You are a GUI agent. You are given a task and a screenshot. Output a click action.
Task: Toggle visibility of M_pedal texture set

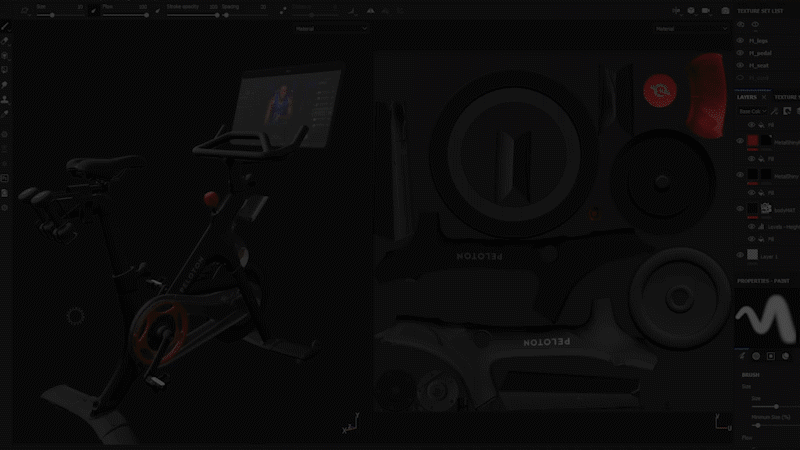point(740,53)
